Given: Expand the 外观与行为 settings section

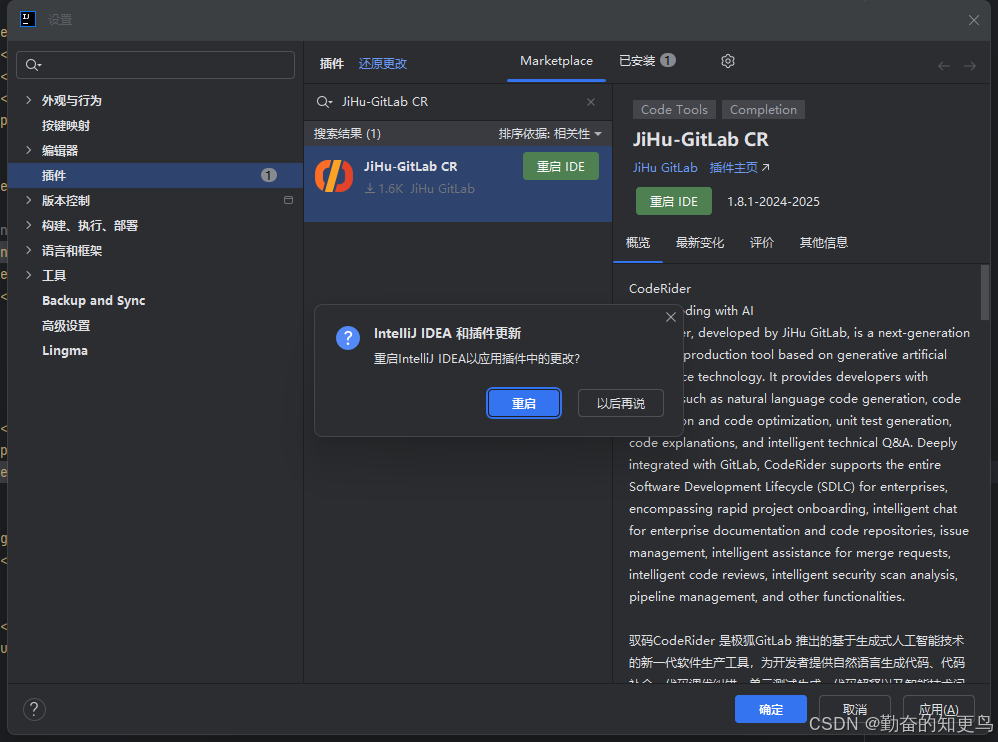Looking at the screenshot, I should [x=28, y=100].
